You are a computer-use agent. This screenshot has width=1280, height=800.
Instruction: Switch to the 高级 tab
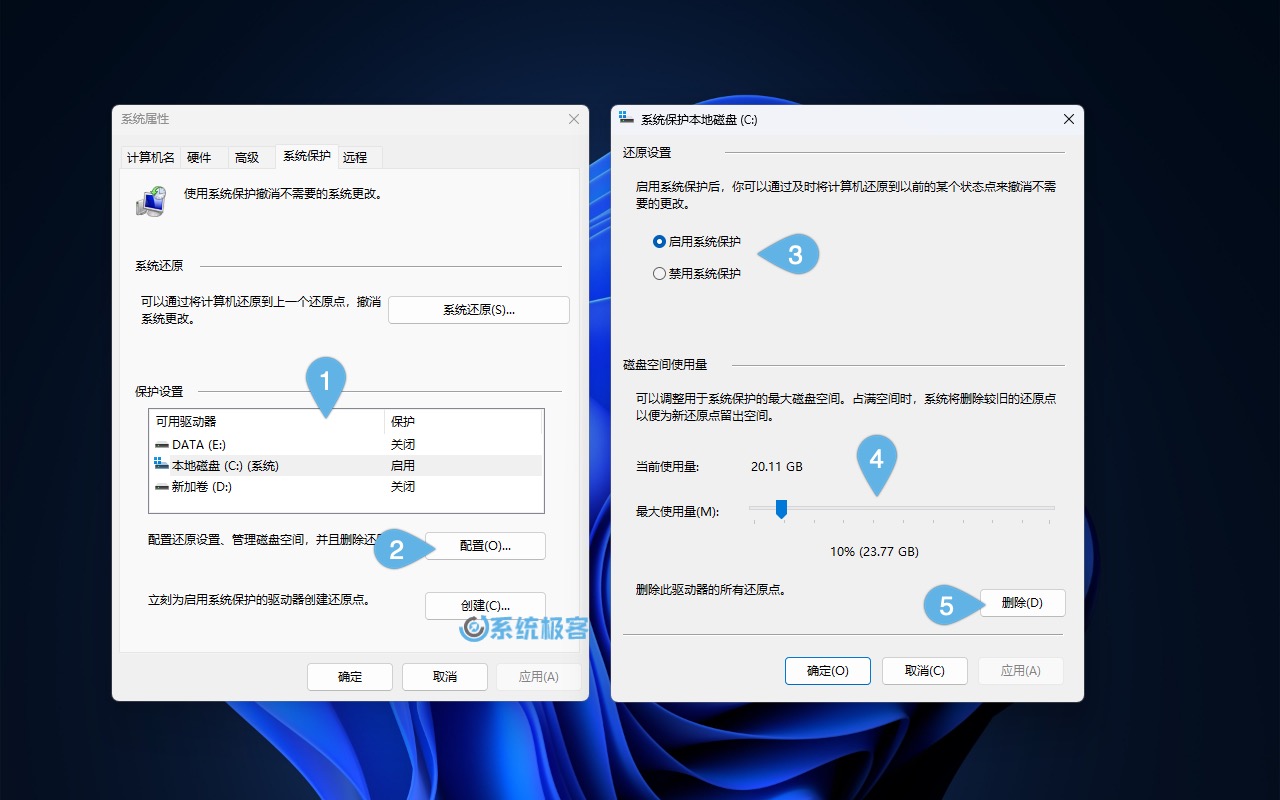tap(247, 157)
